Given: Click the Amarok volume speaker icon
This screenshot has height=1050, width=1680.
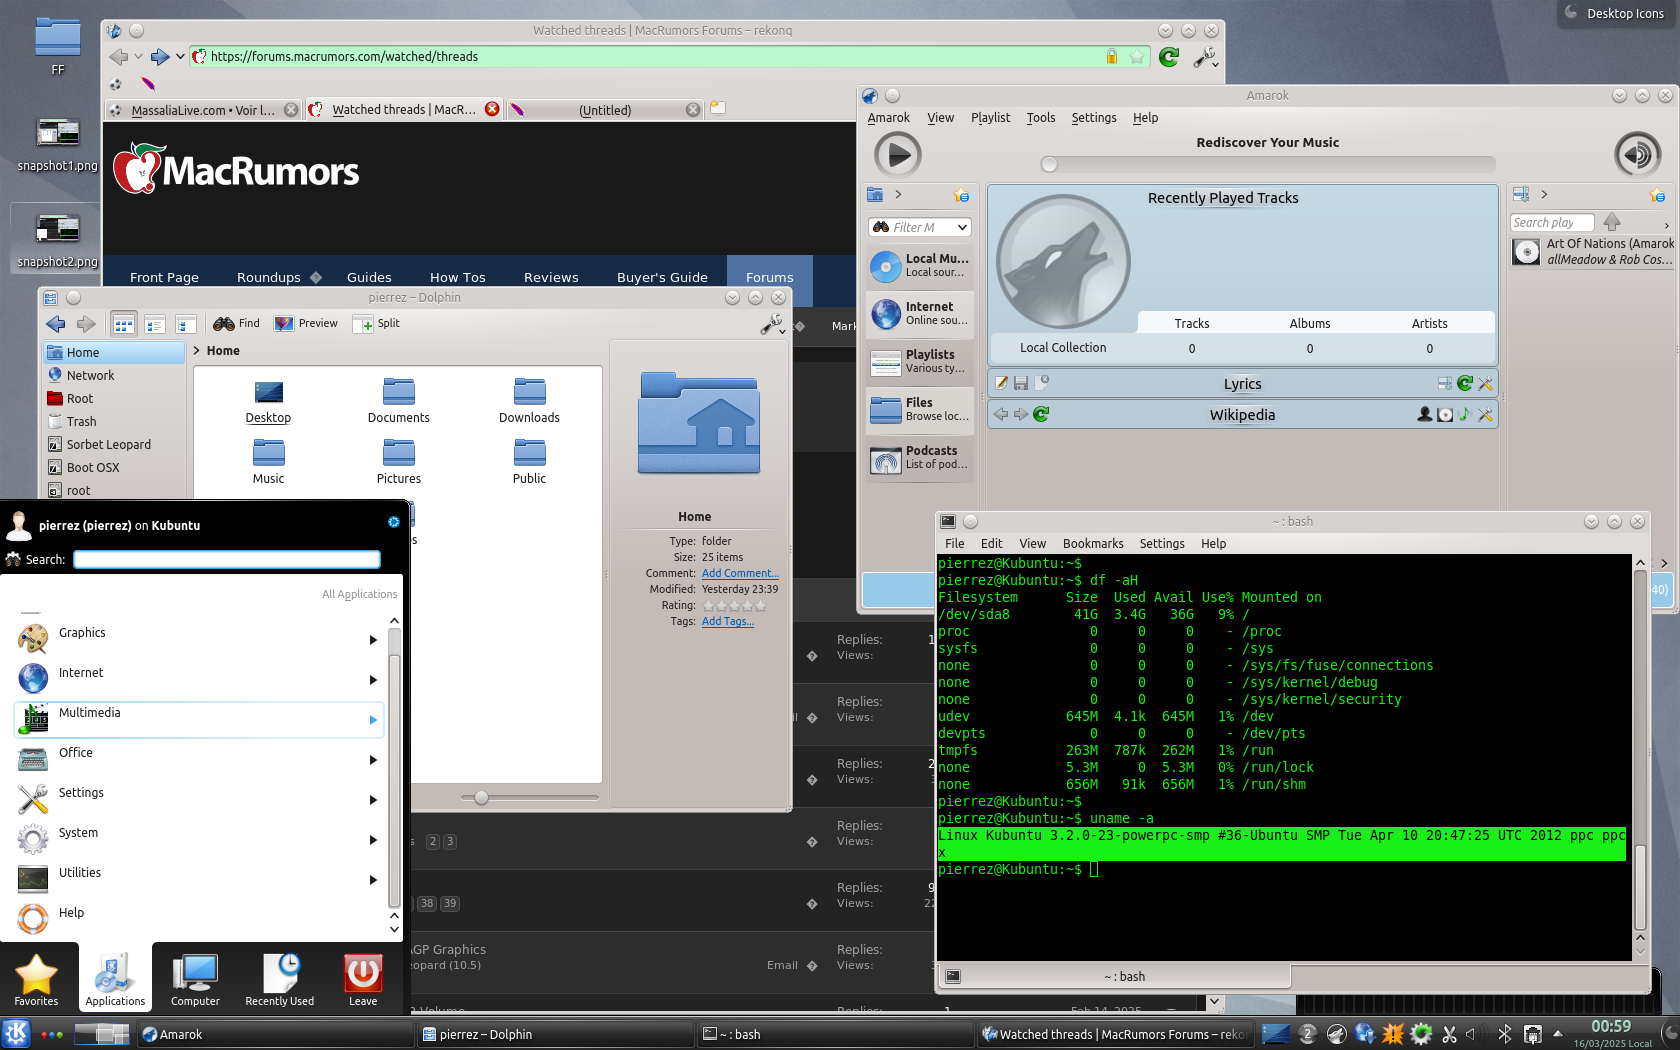Looking at the screenshot, I should (x=1637, y=155).
